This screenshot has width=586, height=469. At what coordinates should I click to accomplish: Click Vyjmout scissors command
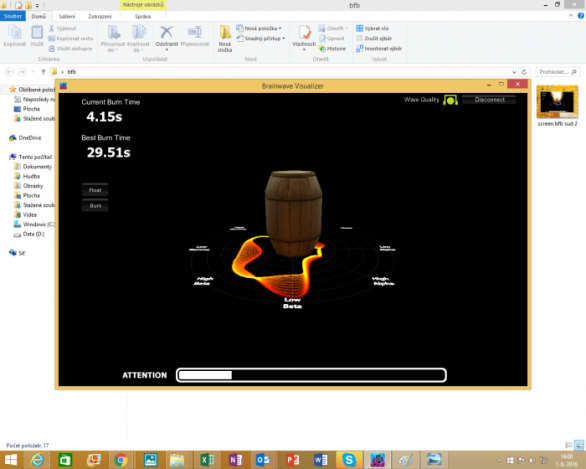pyautogui.click(x=62, y=28)
